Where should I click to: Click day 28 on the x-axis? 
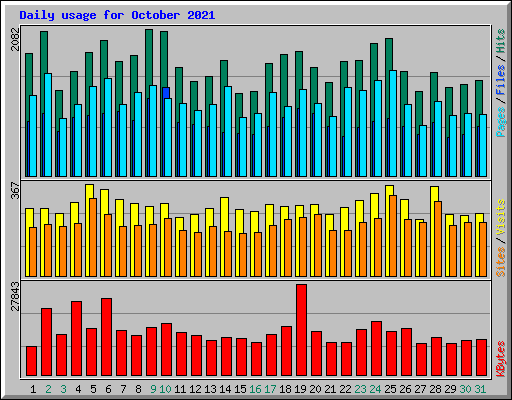(435, 389)
